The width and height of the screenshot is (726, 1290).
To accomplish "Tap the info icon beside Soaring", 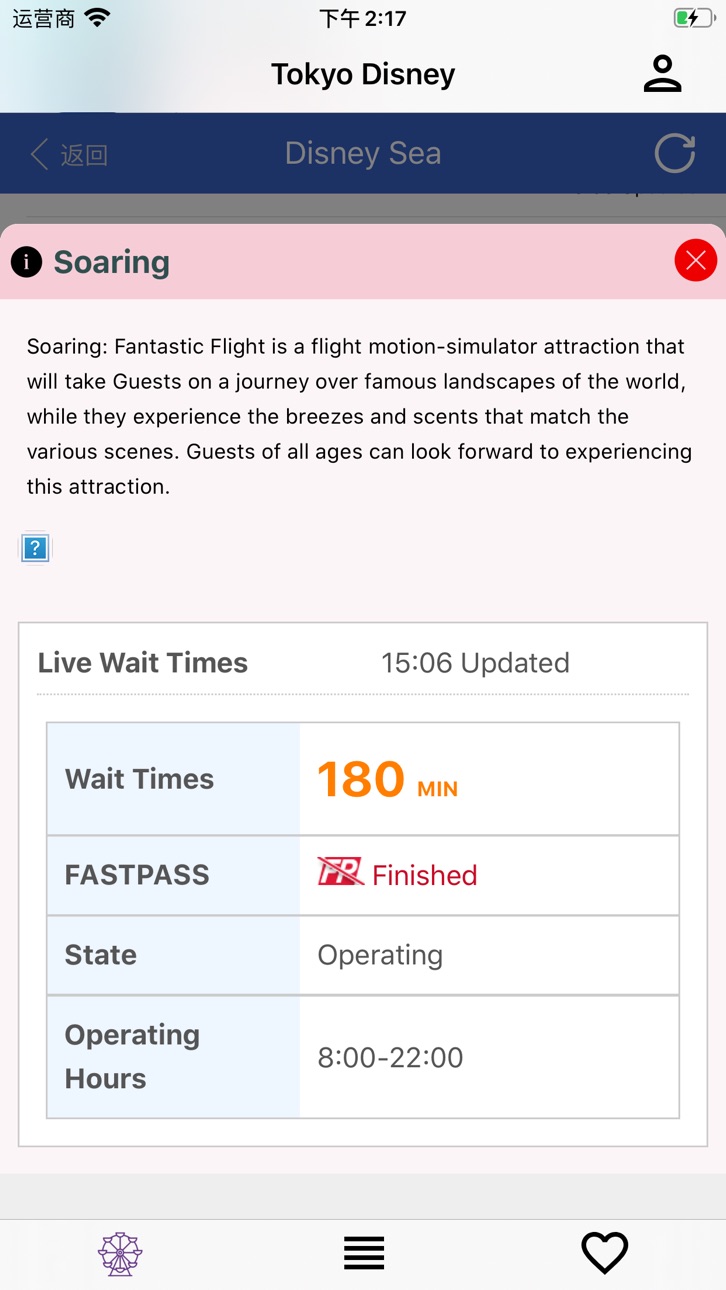I will [26, 262].
